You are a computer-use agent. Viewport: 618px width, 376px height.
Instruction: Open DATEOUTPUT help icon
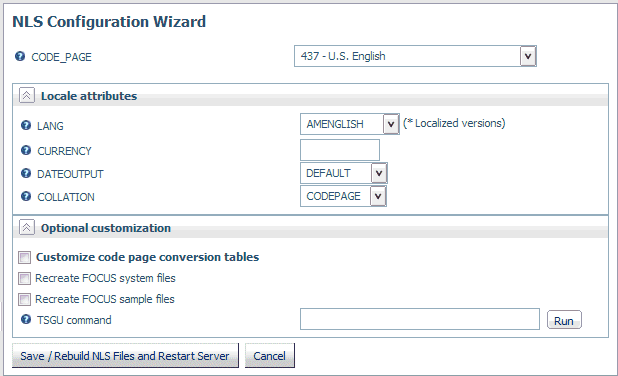(x=26, y=173)
